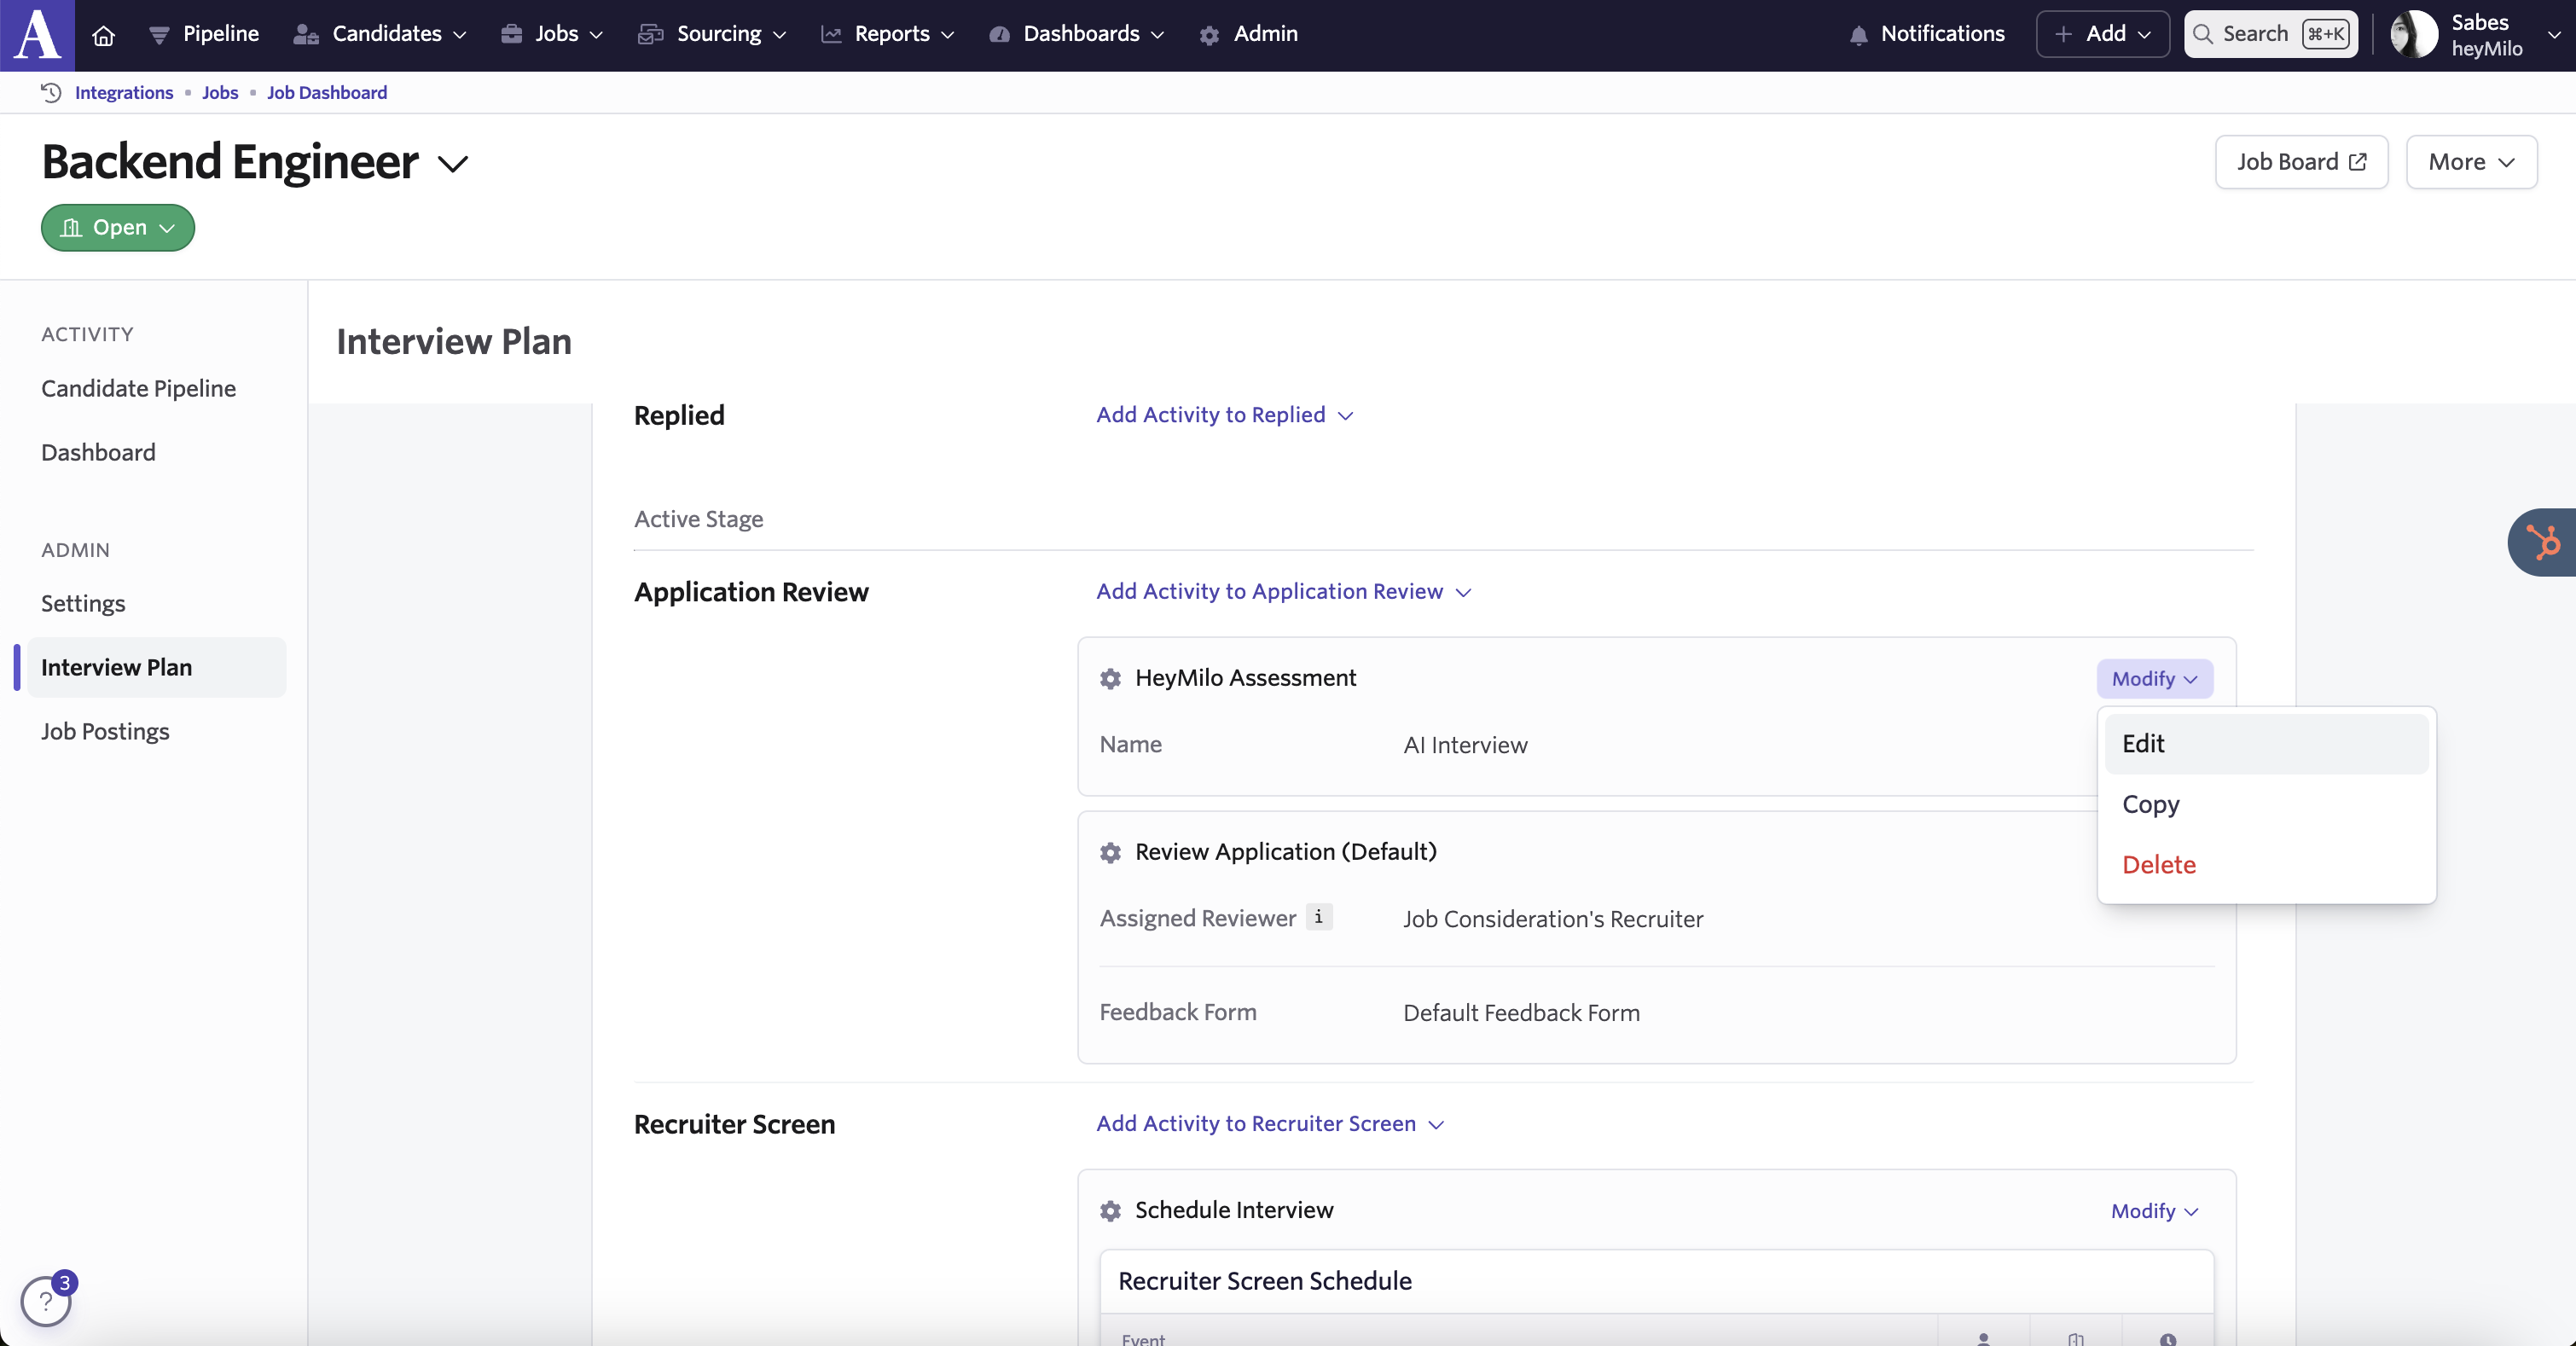The width and height of the screenshot is (2576, 1346).
Task: Click the history clock icon in breadcrumbs
Action: (x=51, y=92)
